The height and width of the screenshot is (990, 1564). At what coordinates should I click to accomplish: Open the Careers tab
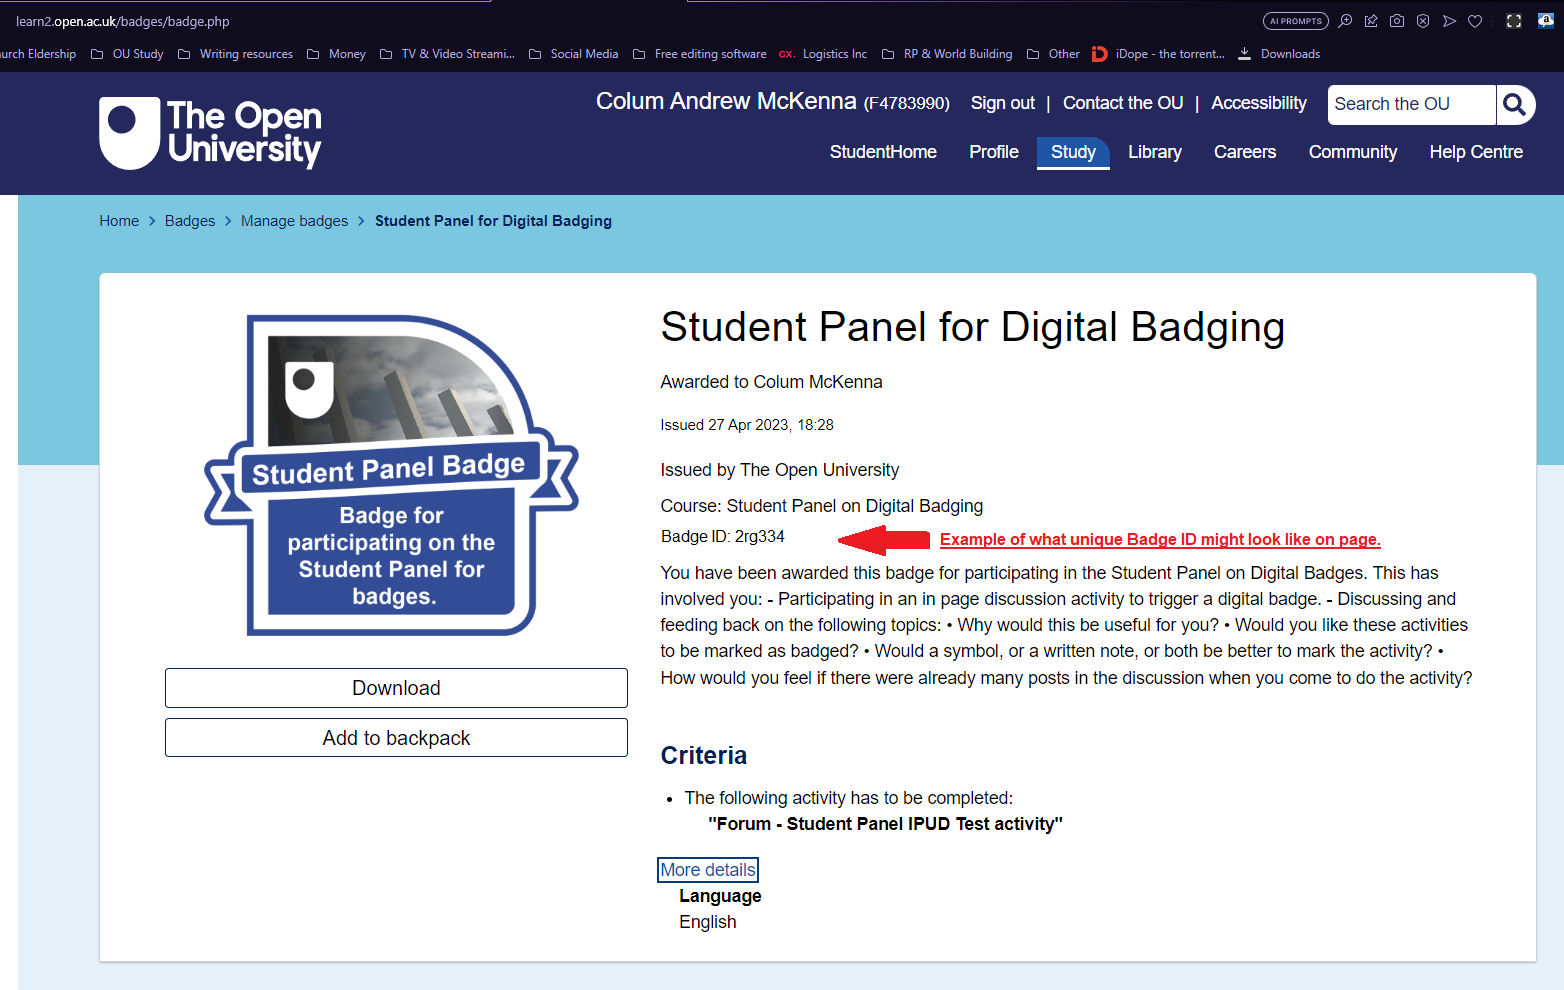[1245, 152]
